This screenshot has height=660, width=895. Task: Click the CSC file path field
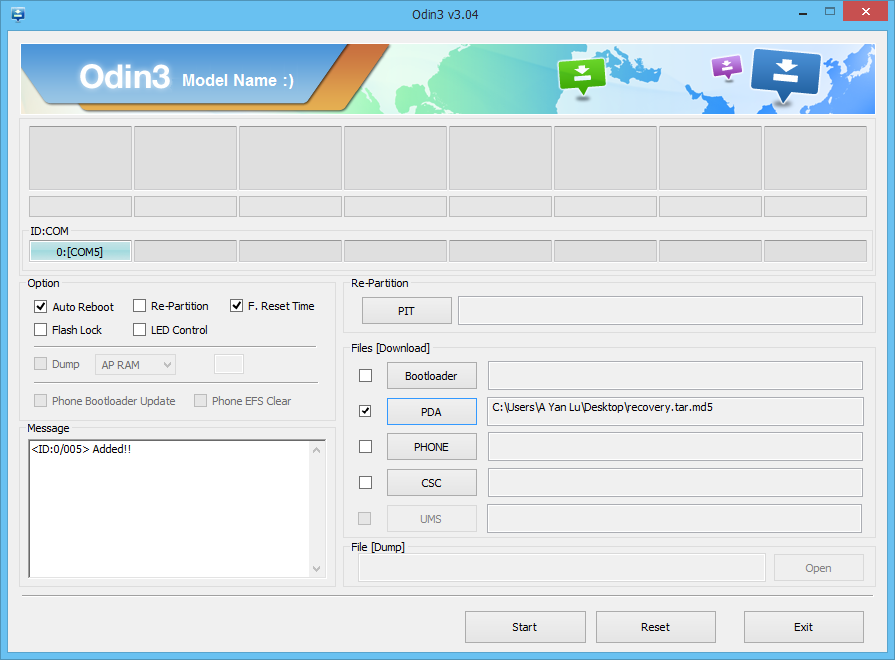tap(675, 483)
